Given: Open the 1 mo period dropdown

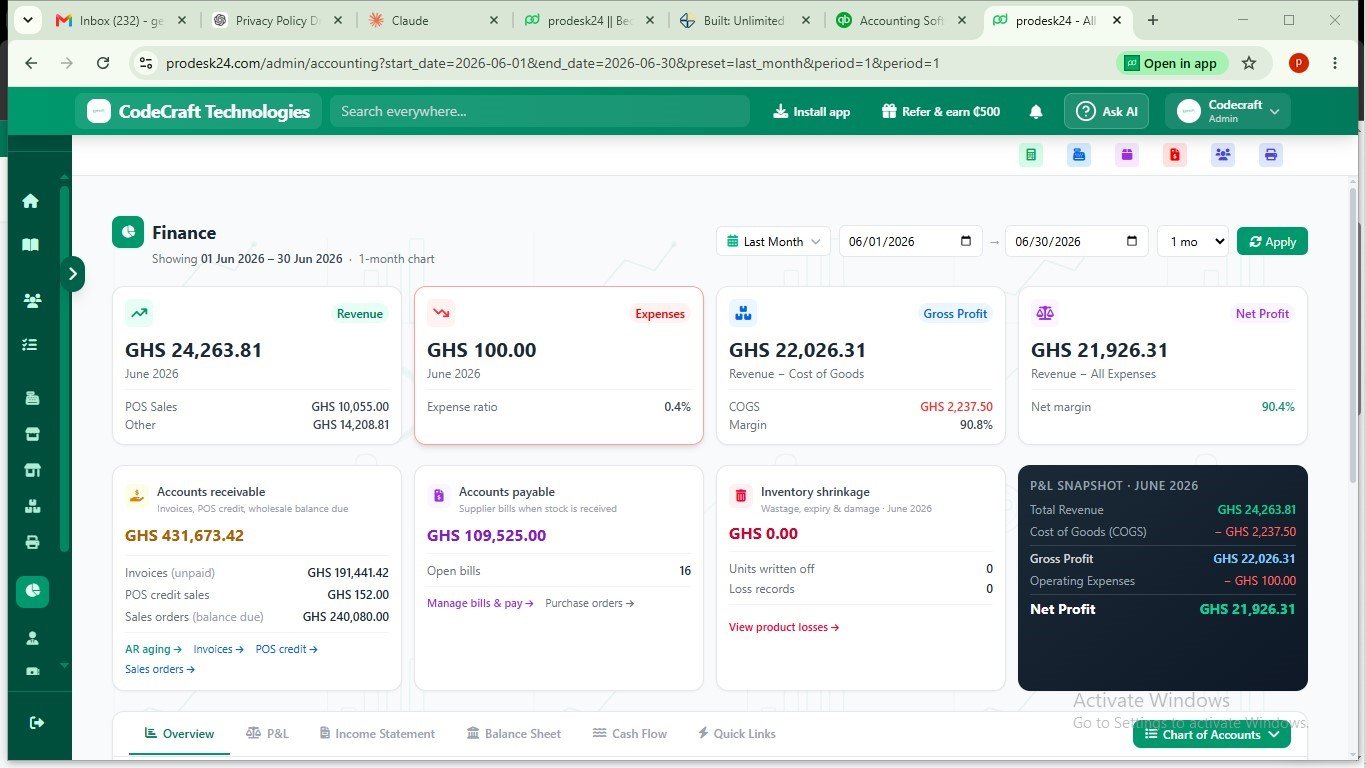Looking at the screenshot, I should coord(1193,241).
